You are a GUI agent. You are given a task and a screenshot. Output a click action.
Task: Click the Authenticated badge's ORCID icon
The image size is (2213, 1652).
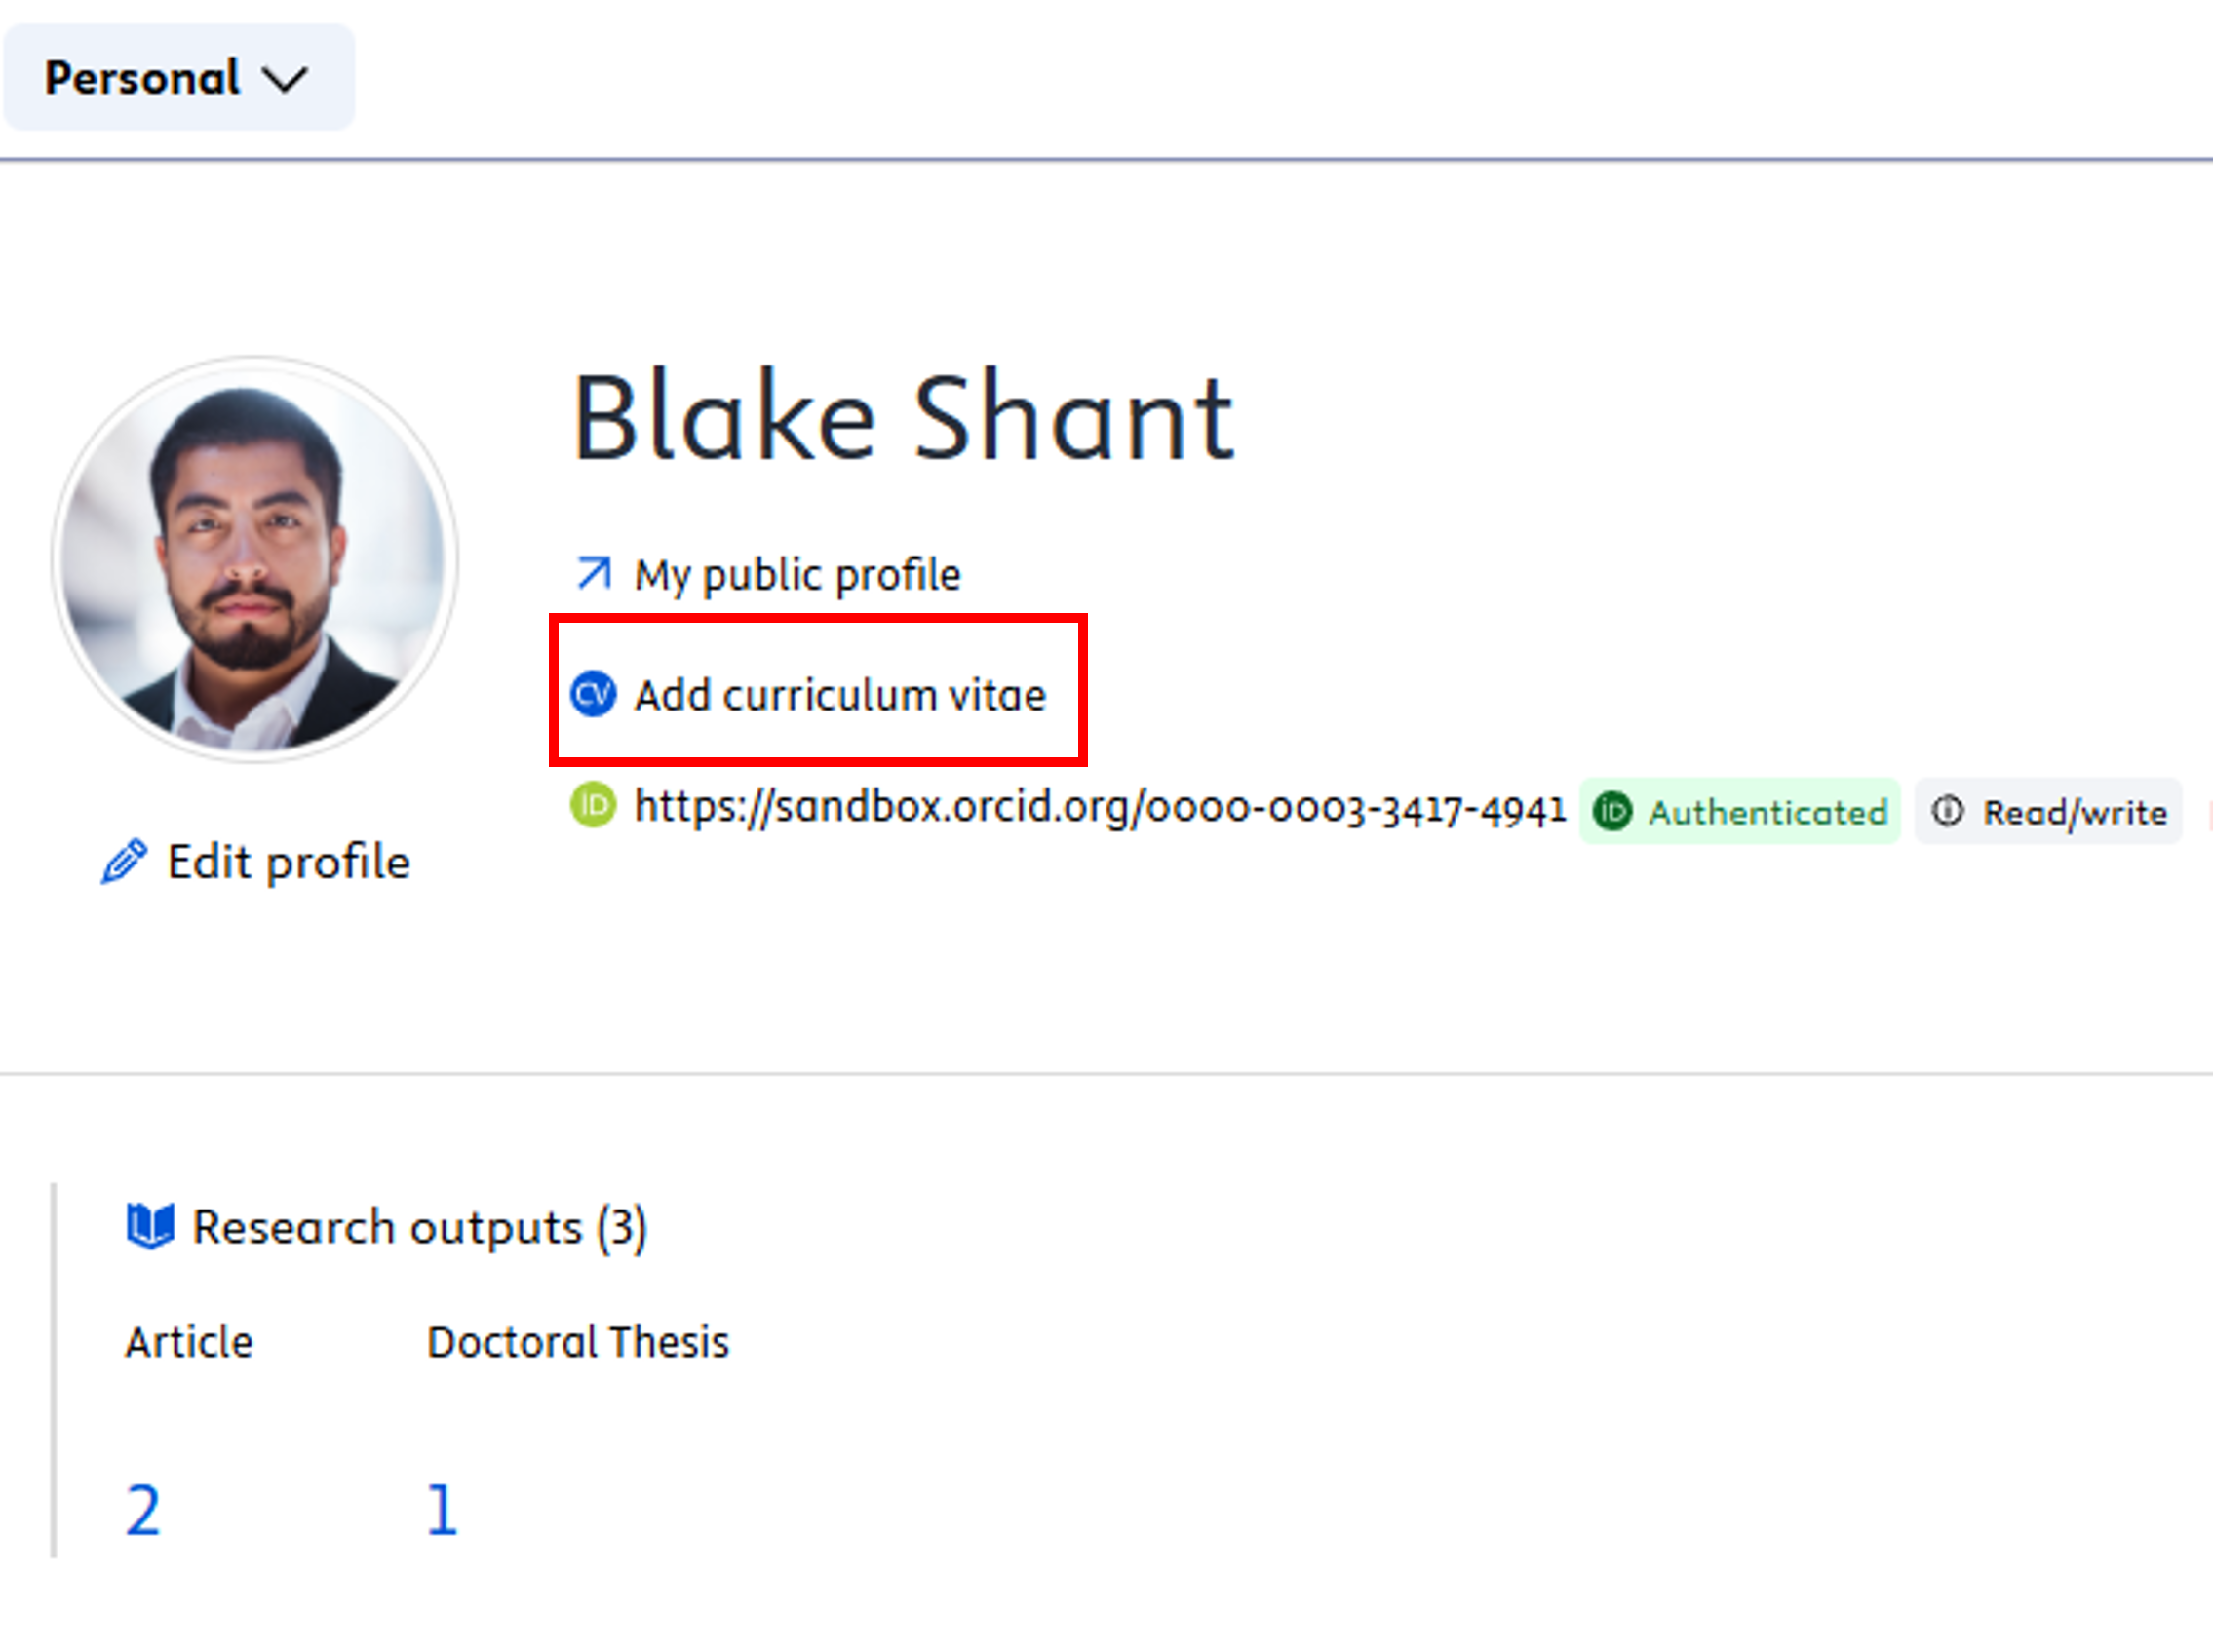tap(1613, 811)
